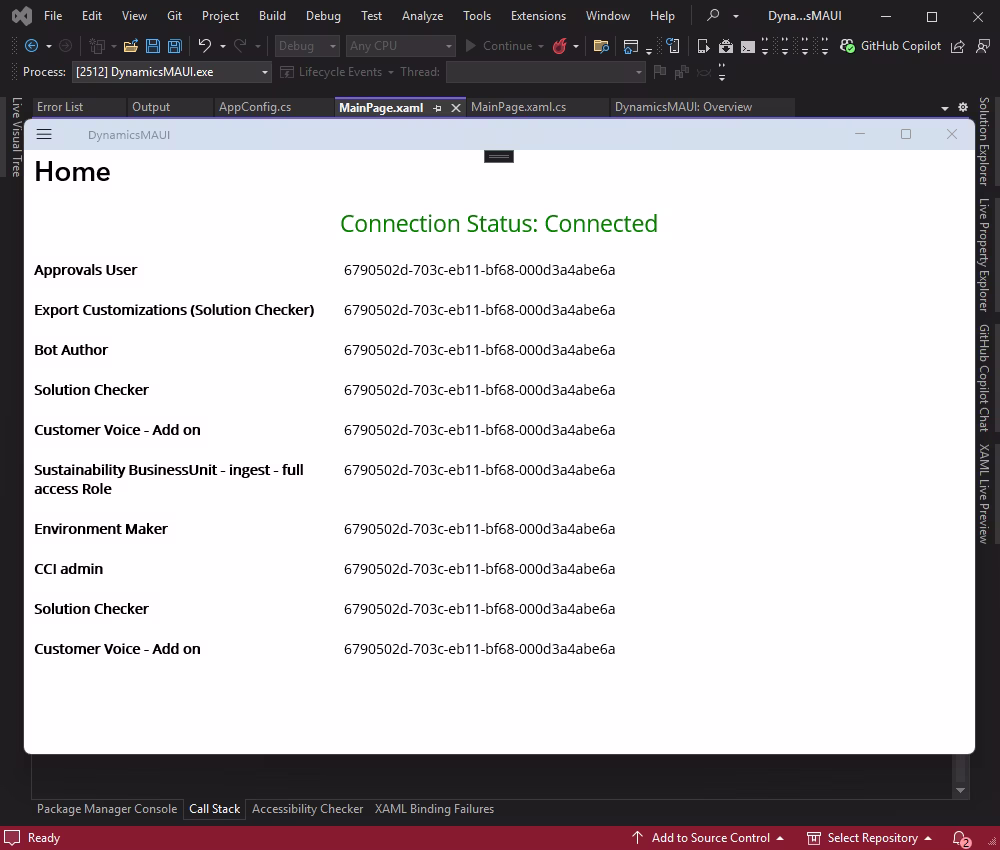Click the Visual Studio logo icon
The image size is (1000, 850).
(22, 16)
